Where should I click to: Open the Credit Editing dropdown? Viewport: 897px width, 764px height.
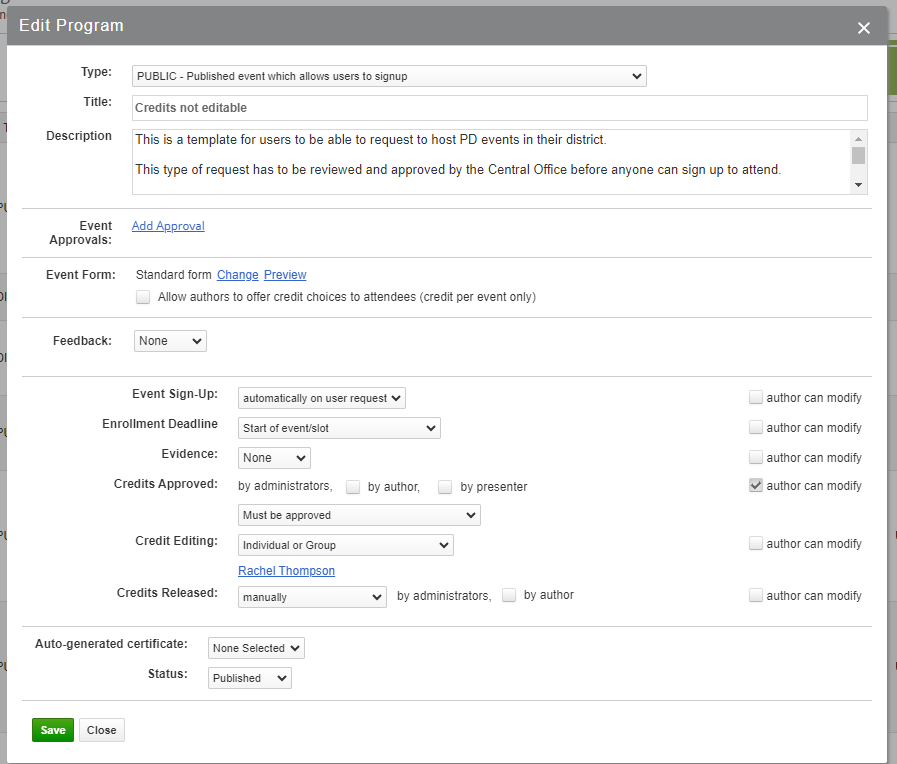(345, 544)
